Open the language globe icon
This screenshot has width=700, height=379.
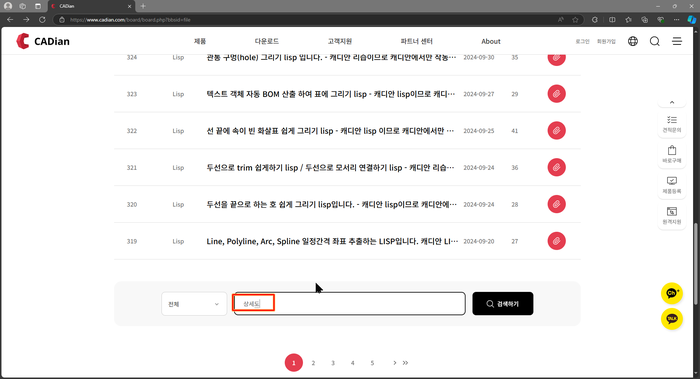pyautogui.click(x=633, y=41)
